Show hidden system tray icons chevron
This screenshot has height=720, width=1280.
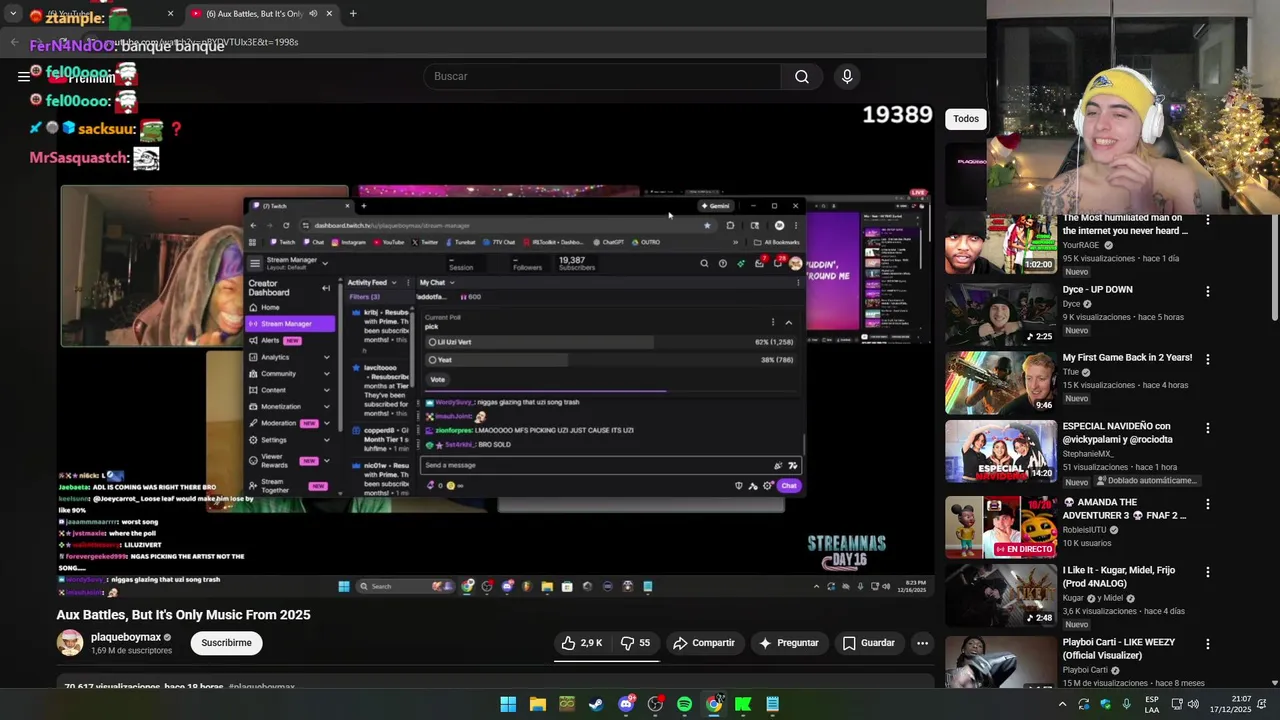1062,704
